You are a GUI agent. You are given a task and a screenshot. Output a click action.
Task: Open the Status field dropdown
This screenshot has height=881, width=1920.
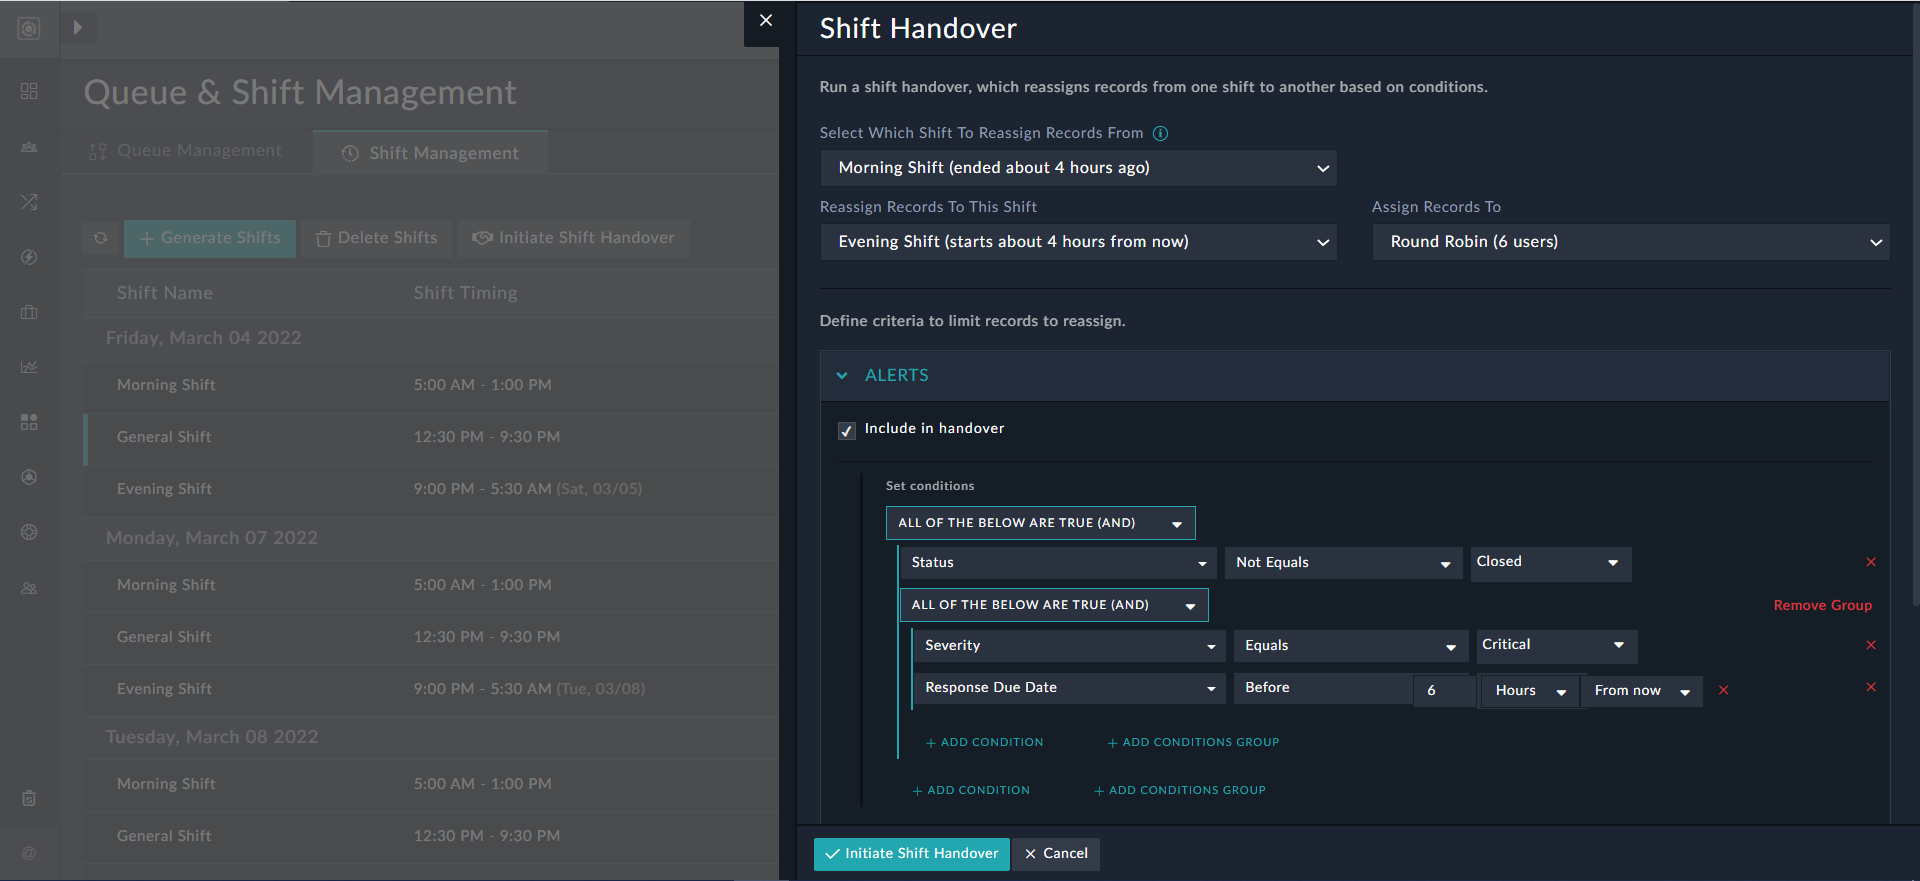point(1058,563)
